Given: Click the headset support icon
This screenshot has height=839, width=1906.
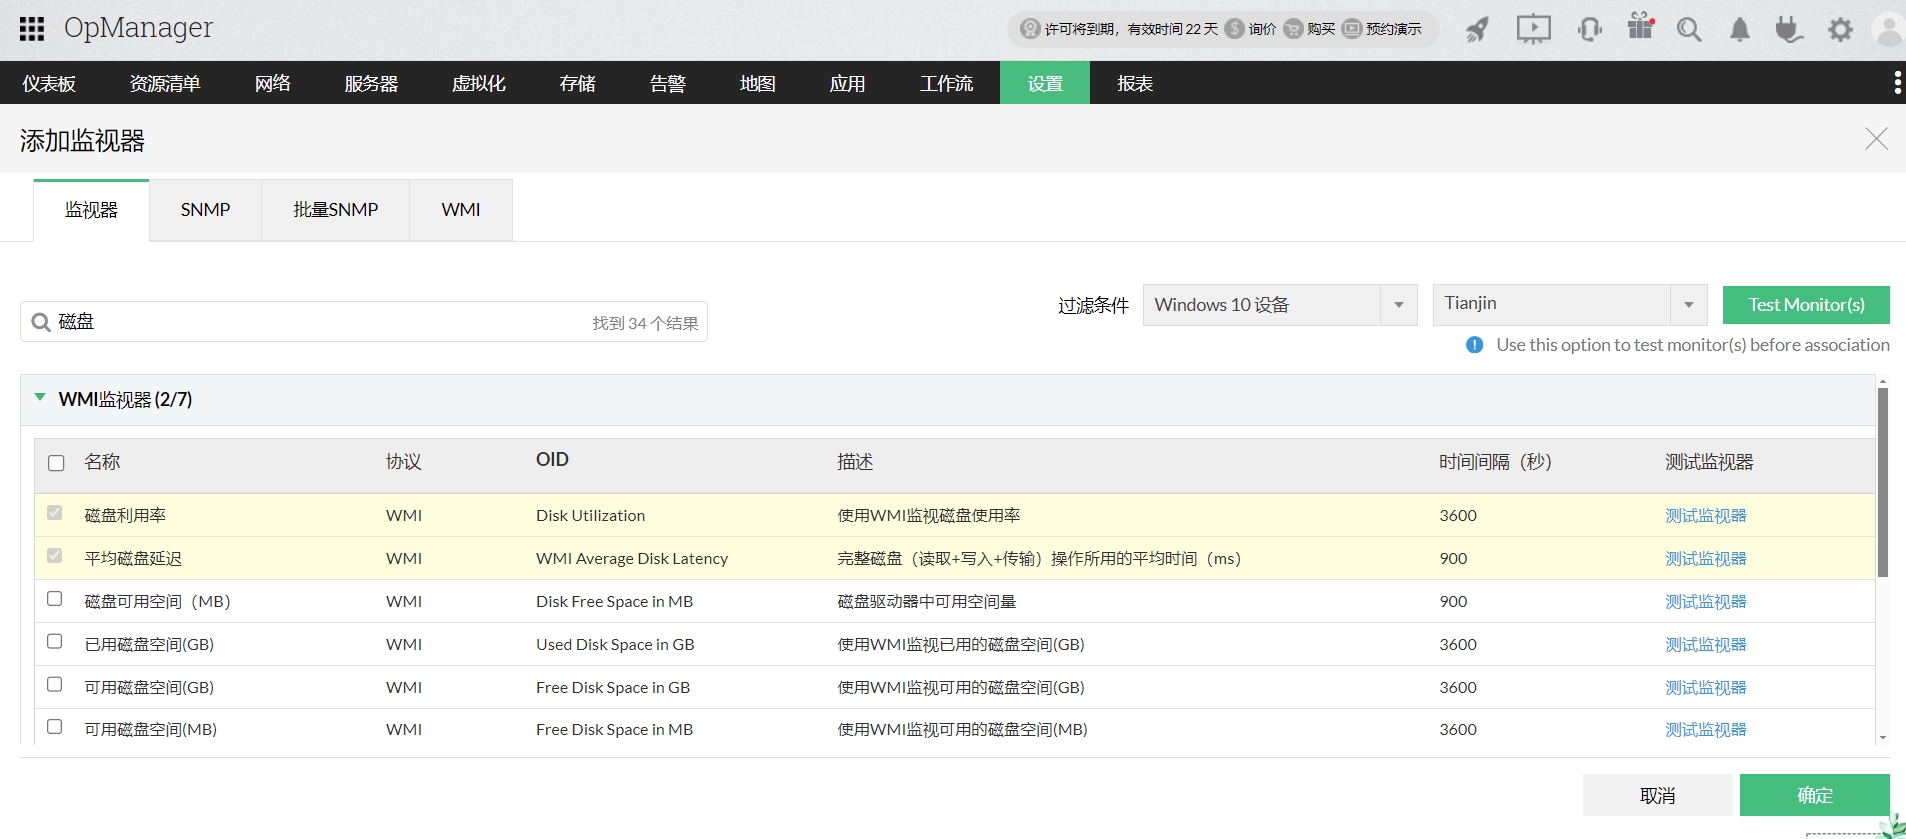Looking at the screenshot, I should click(x=1589, y=29).
